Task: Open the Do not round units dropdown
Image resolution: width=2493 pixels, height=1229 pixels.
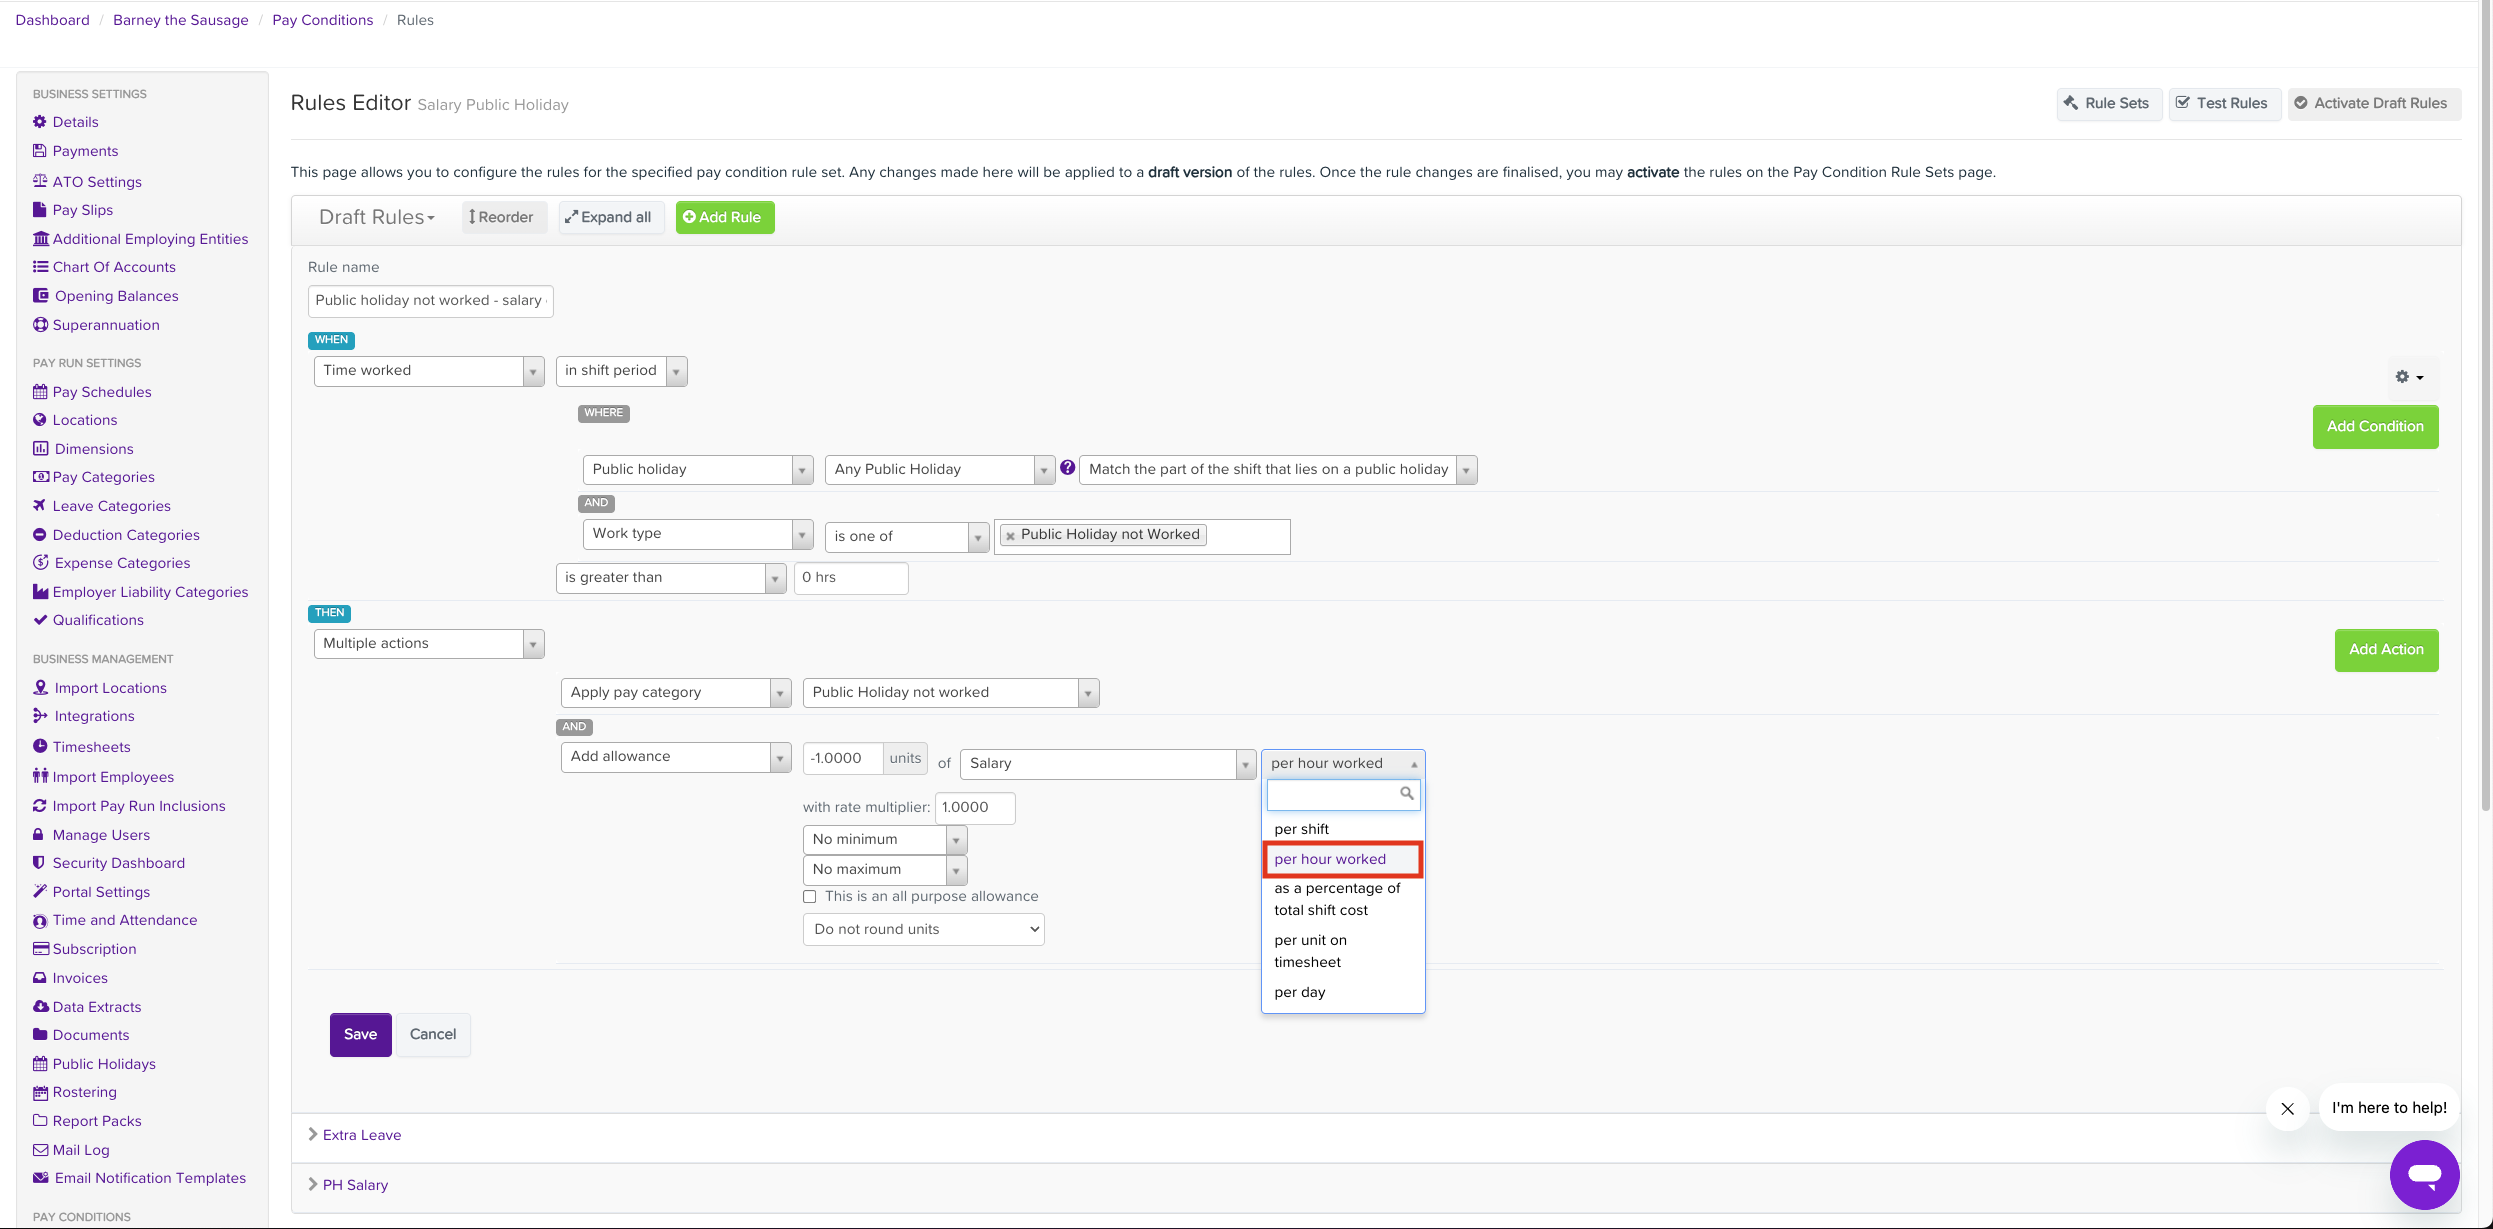Action: click(x=923, y=930)
